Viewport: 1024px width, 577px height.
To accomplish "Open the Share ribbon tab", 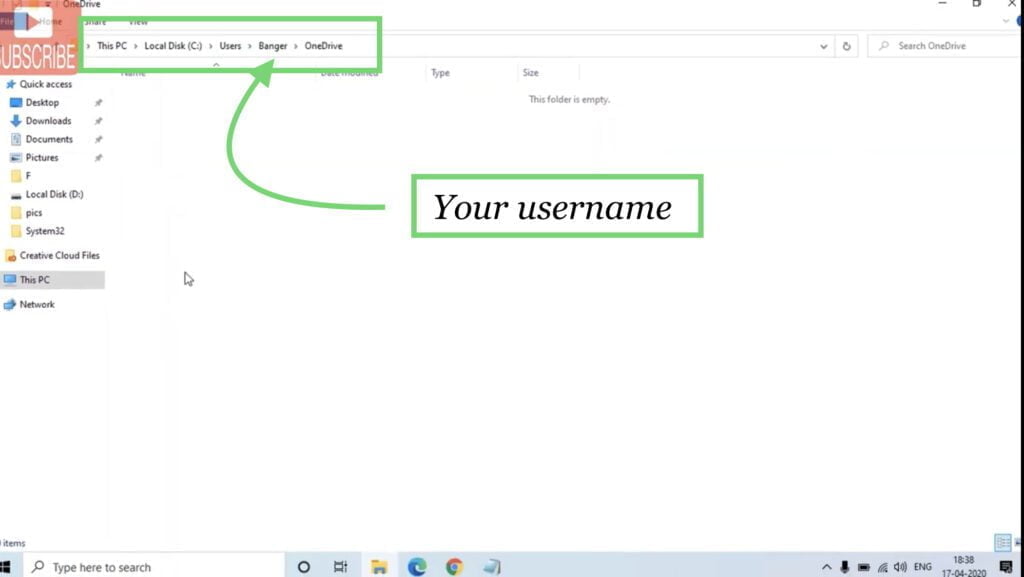I will 95,22.
